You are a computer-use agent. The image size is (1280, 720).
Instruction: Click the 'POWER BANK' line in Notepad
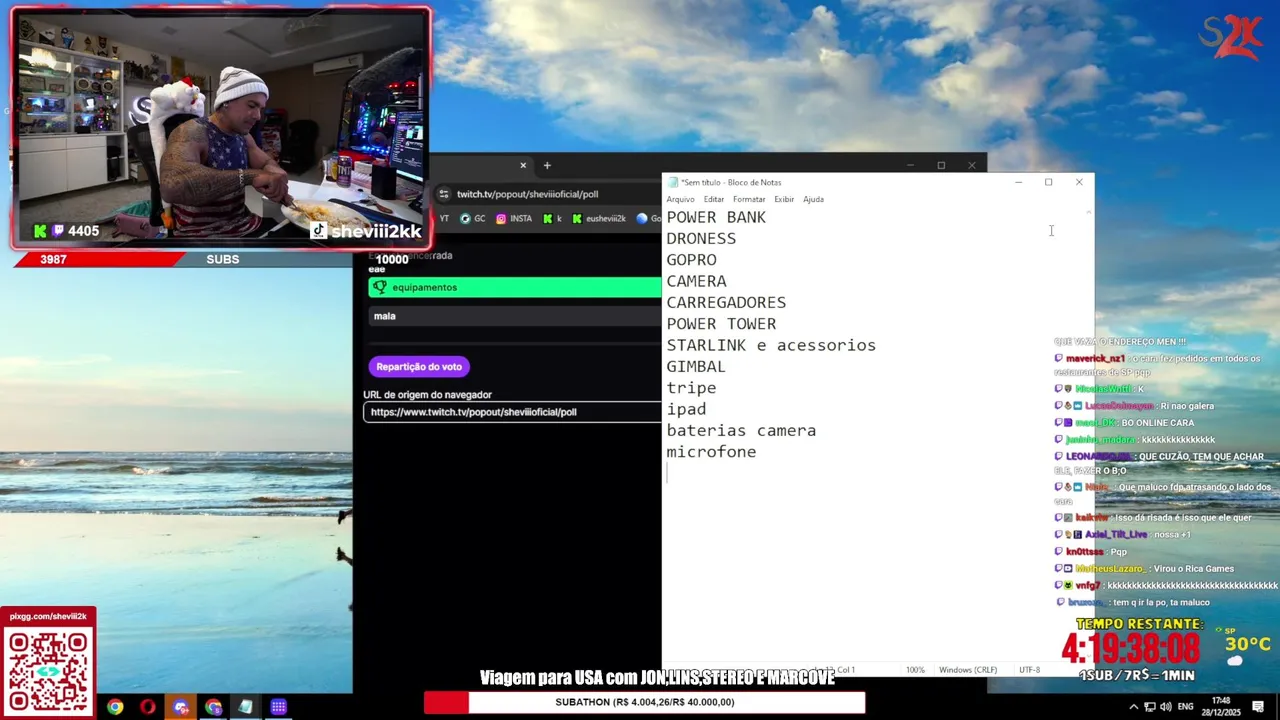point(716,217)
